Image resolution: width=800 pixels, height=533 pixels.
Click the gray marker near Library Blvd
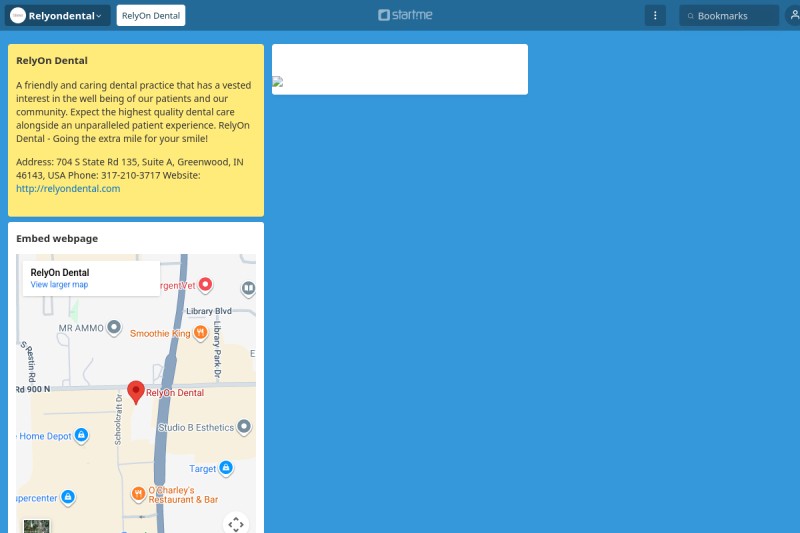tap(248, 289)
